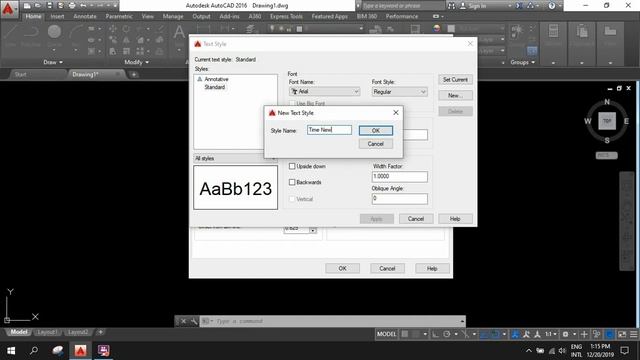Click the Undo arrow in quick access toolbar

click(x=83, y=6)
